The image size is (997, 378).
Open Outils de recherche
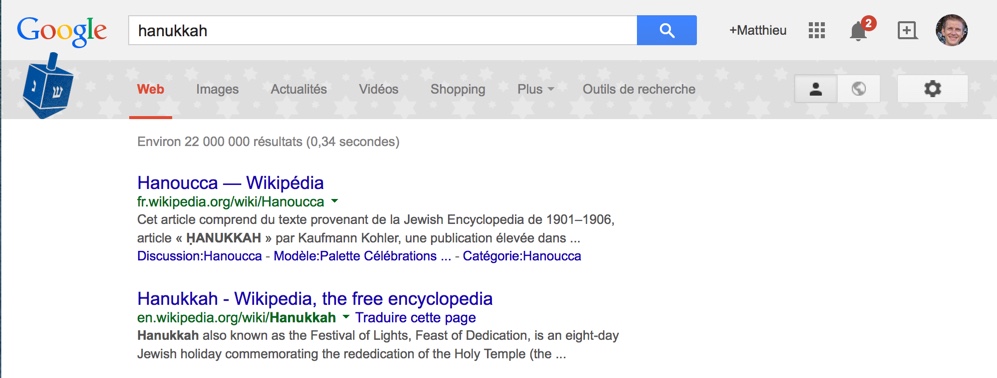point(639,90)
